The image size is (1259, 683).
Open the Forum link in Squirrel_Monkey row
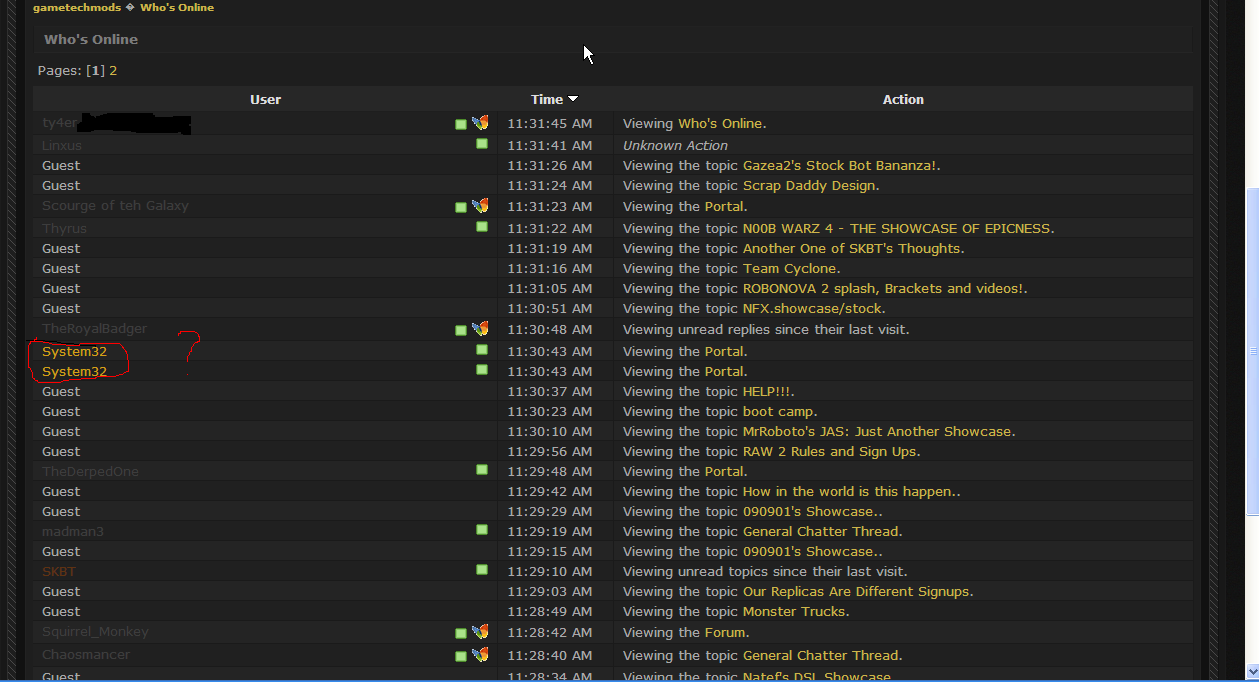pos(725,633)
